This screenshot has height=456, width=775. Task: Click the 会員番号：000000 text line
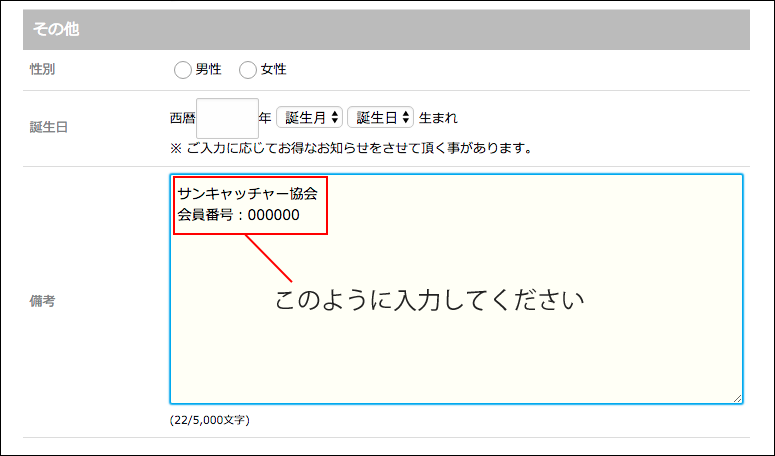point(238,215)
